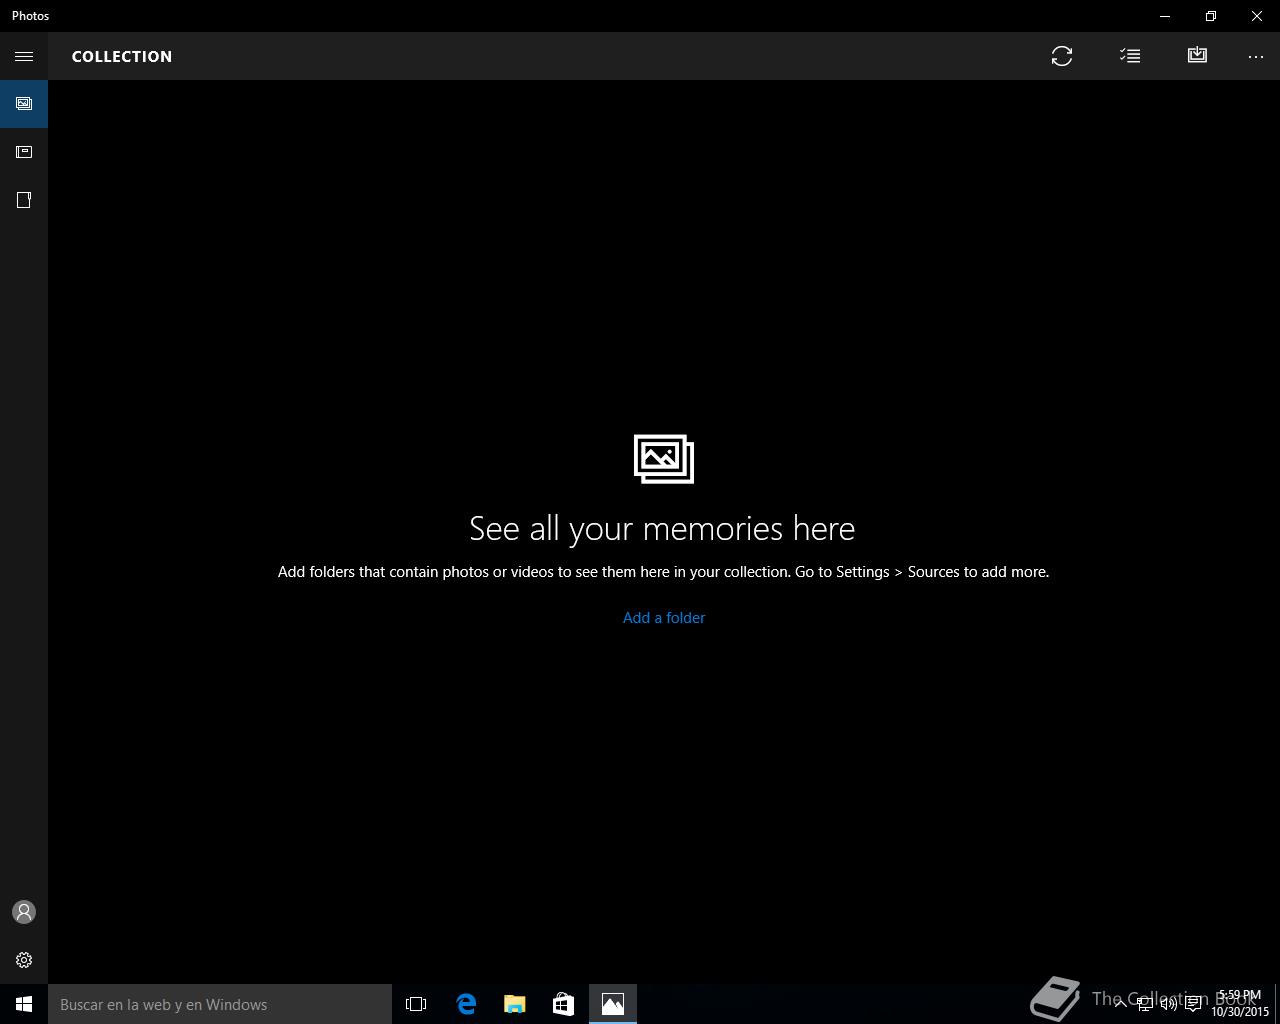
Task: Minimize the Photos window
Action: point(1165,16)
